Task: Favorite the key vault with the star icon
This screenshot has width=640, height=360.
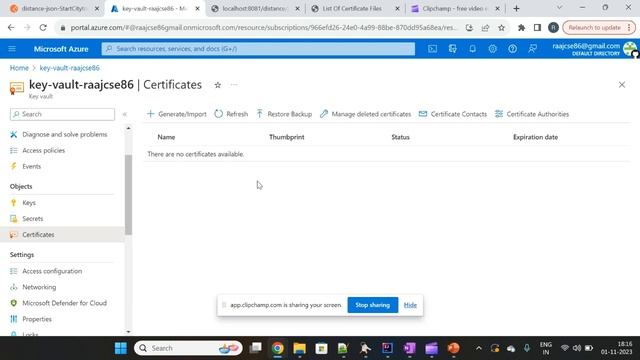Action: (x=218, y=85)
